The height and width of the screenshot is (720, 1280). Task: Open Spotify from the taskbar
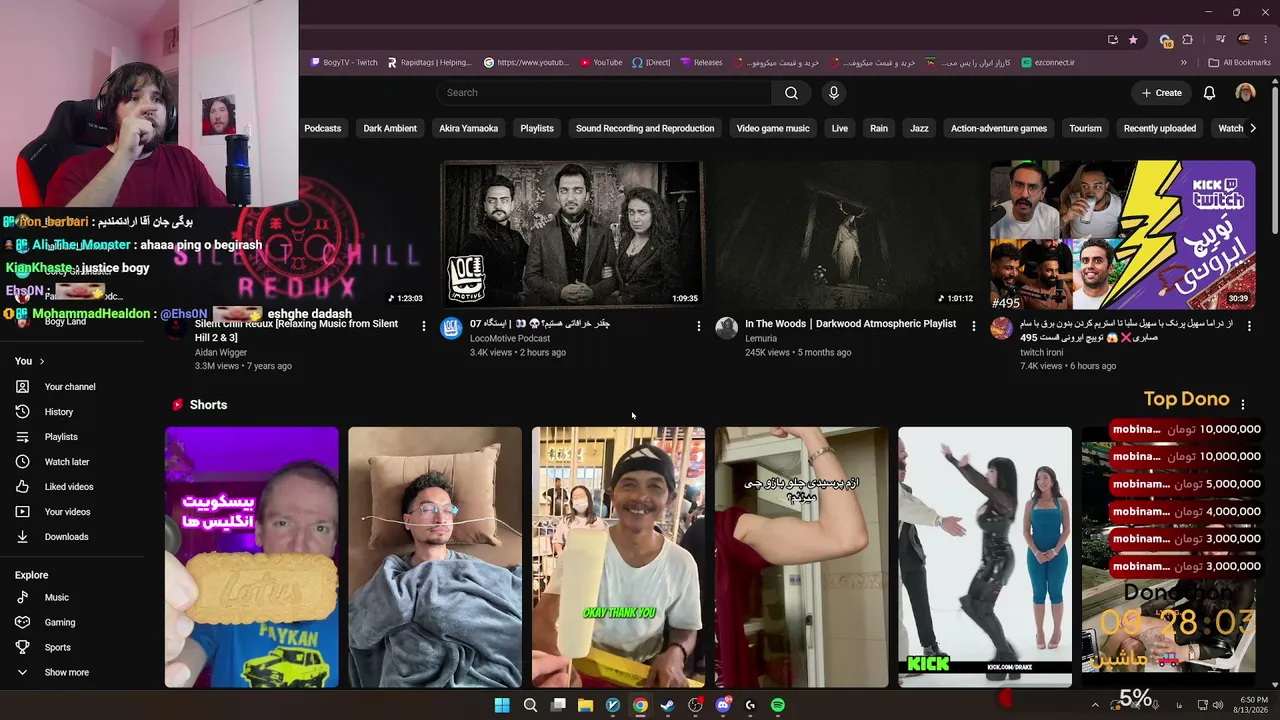[x=778, y=705]
